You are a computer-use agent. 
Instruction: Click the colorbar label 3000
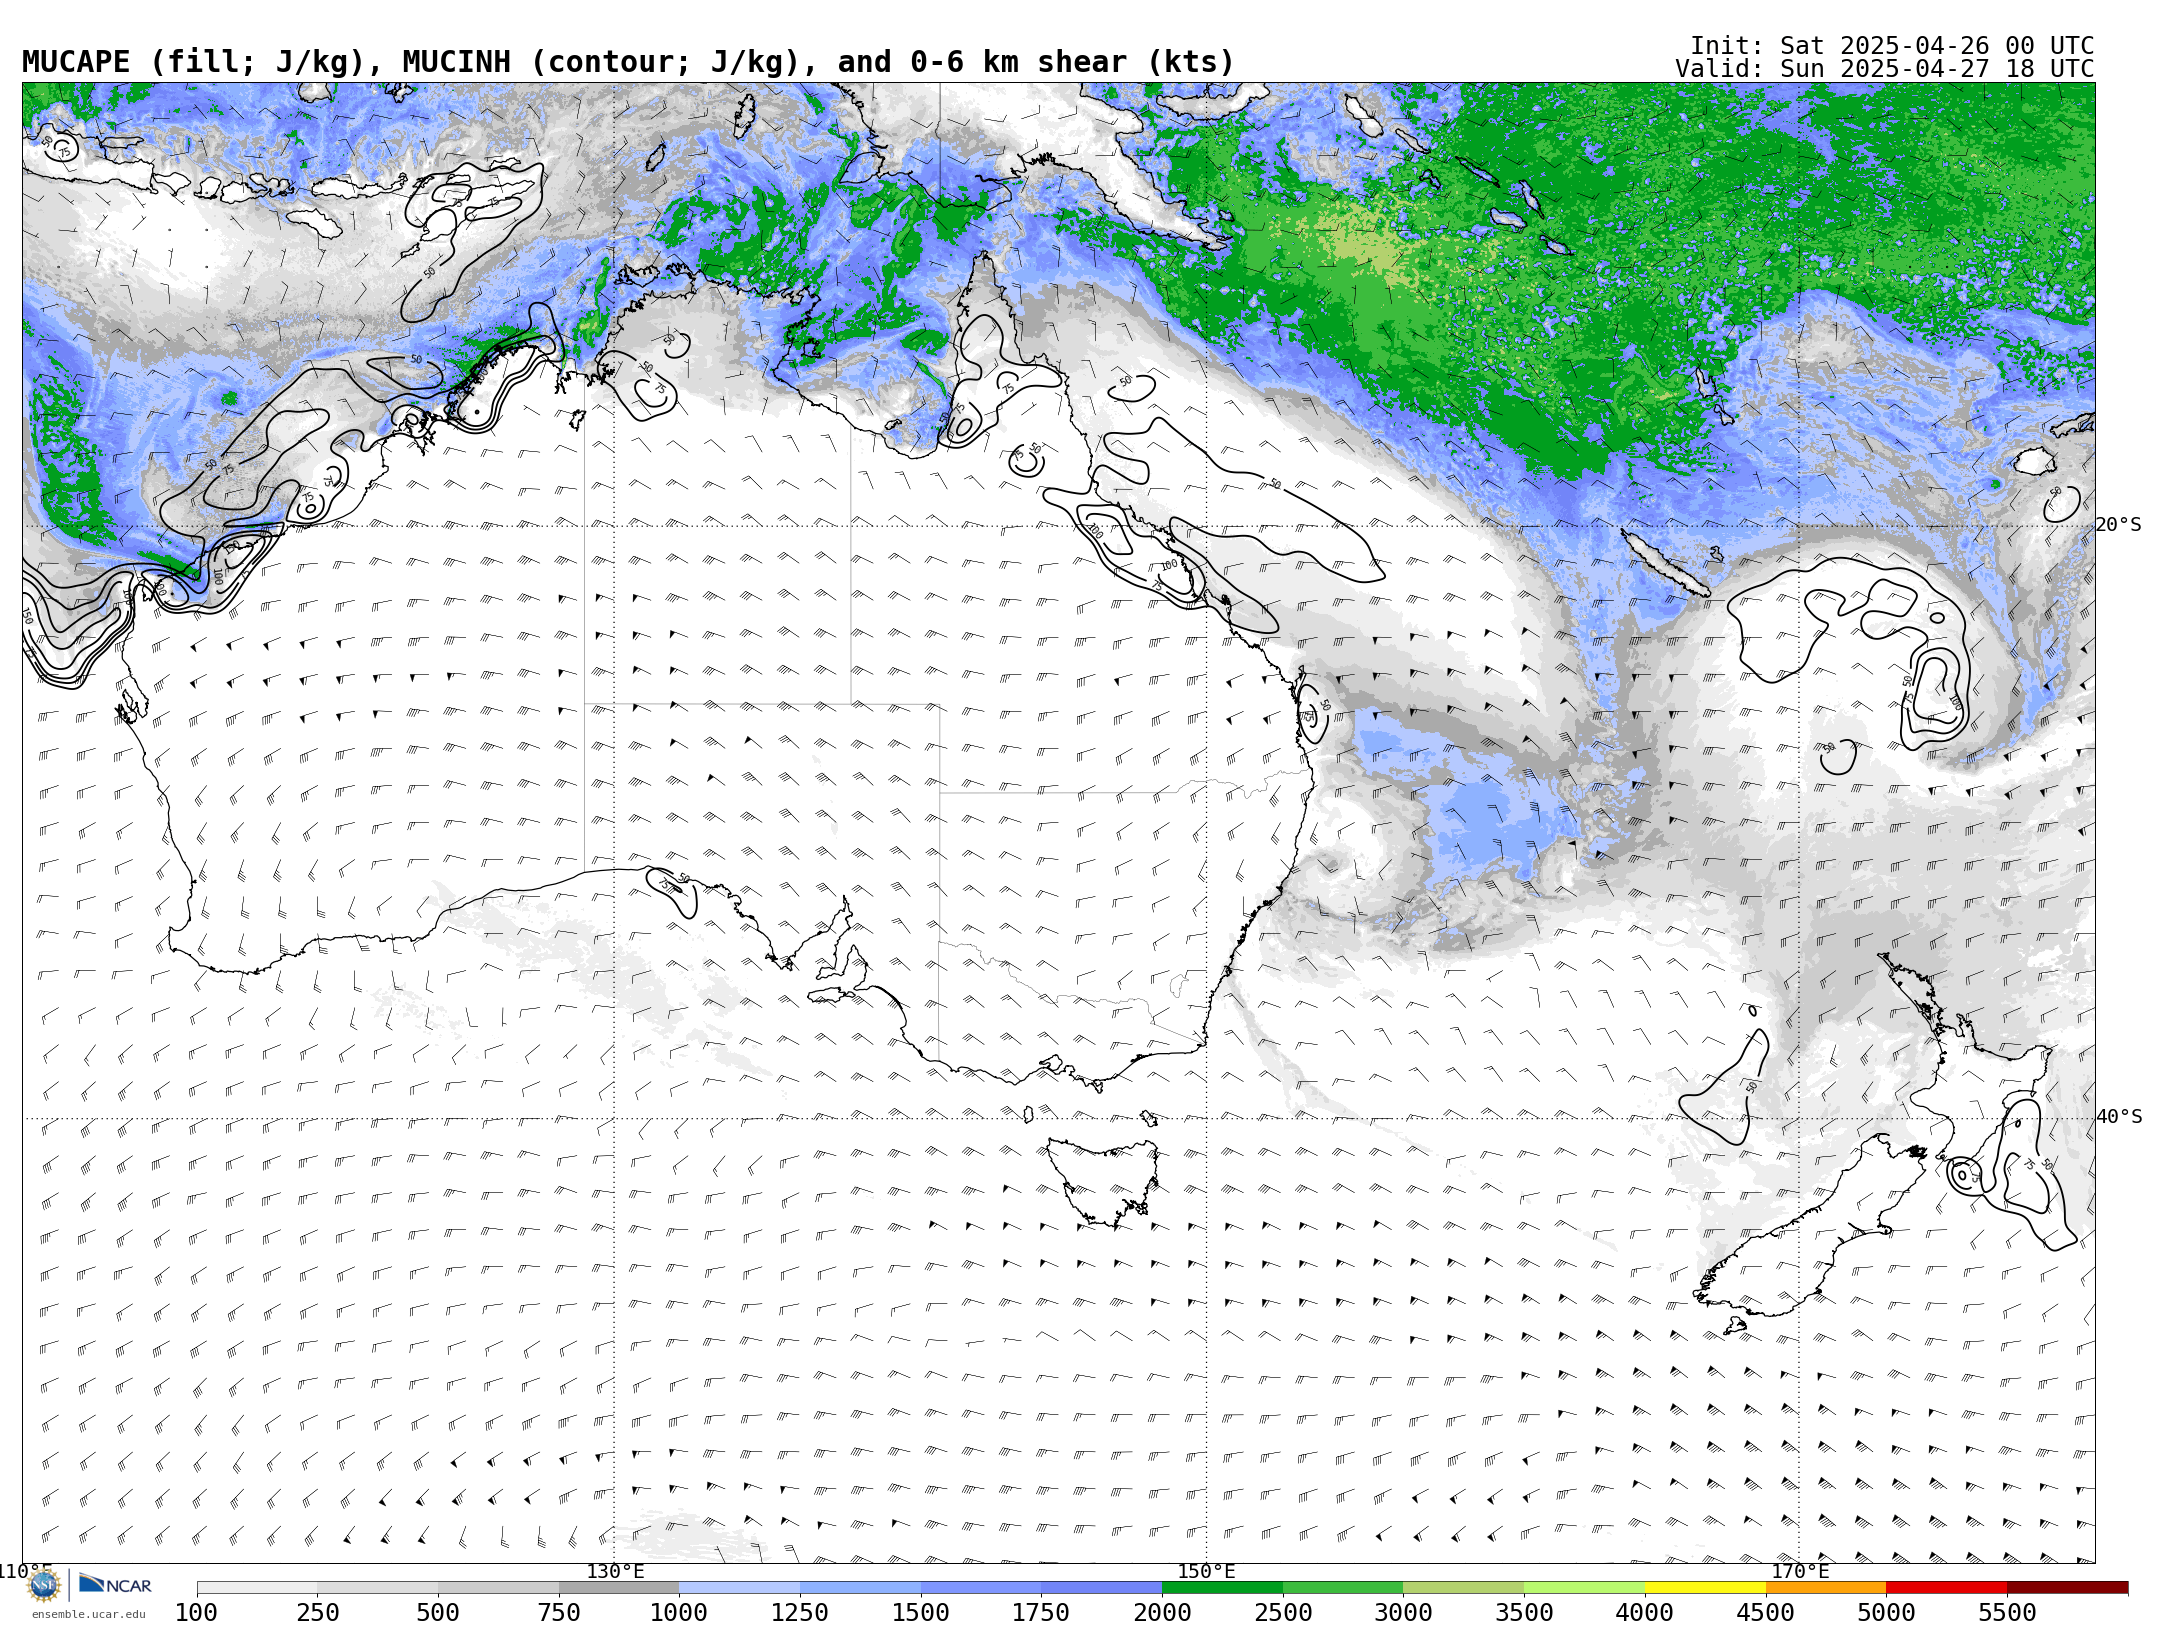[x=1404, y=1613]
